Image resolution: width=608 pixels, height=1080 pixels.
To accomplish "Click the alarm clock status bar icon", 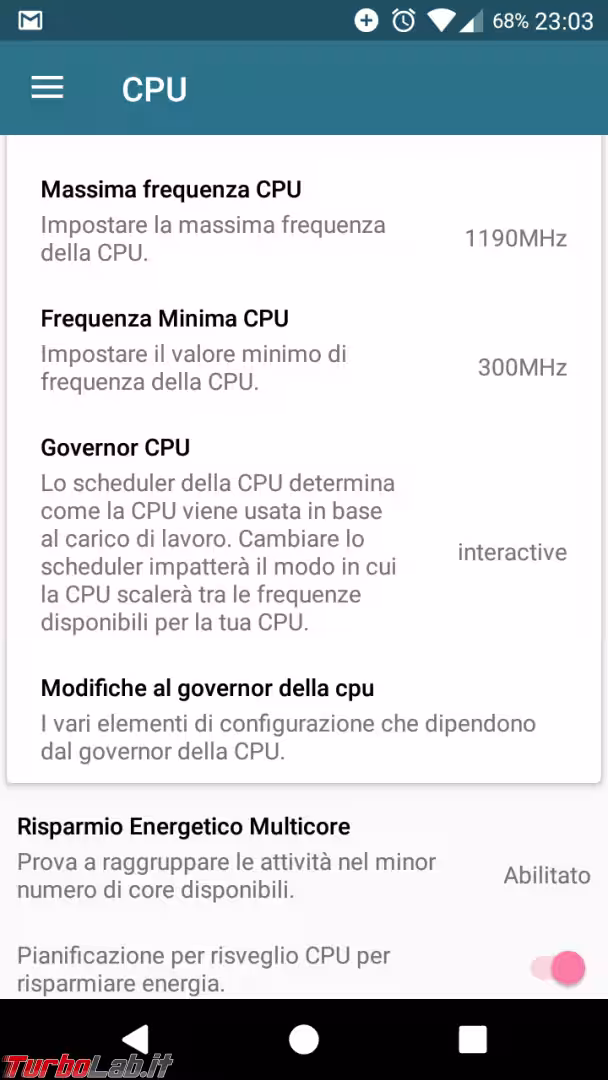I will tap(401, 18).
